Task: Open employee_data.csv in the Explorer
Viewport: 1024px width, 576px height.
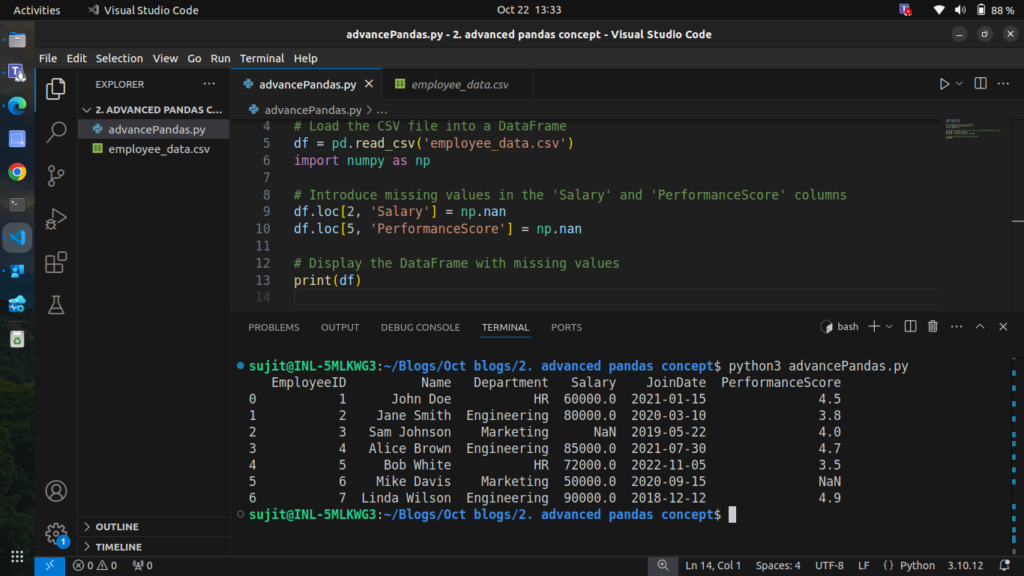Action: click(x=159, y=149)
